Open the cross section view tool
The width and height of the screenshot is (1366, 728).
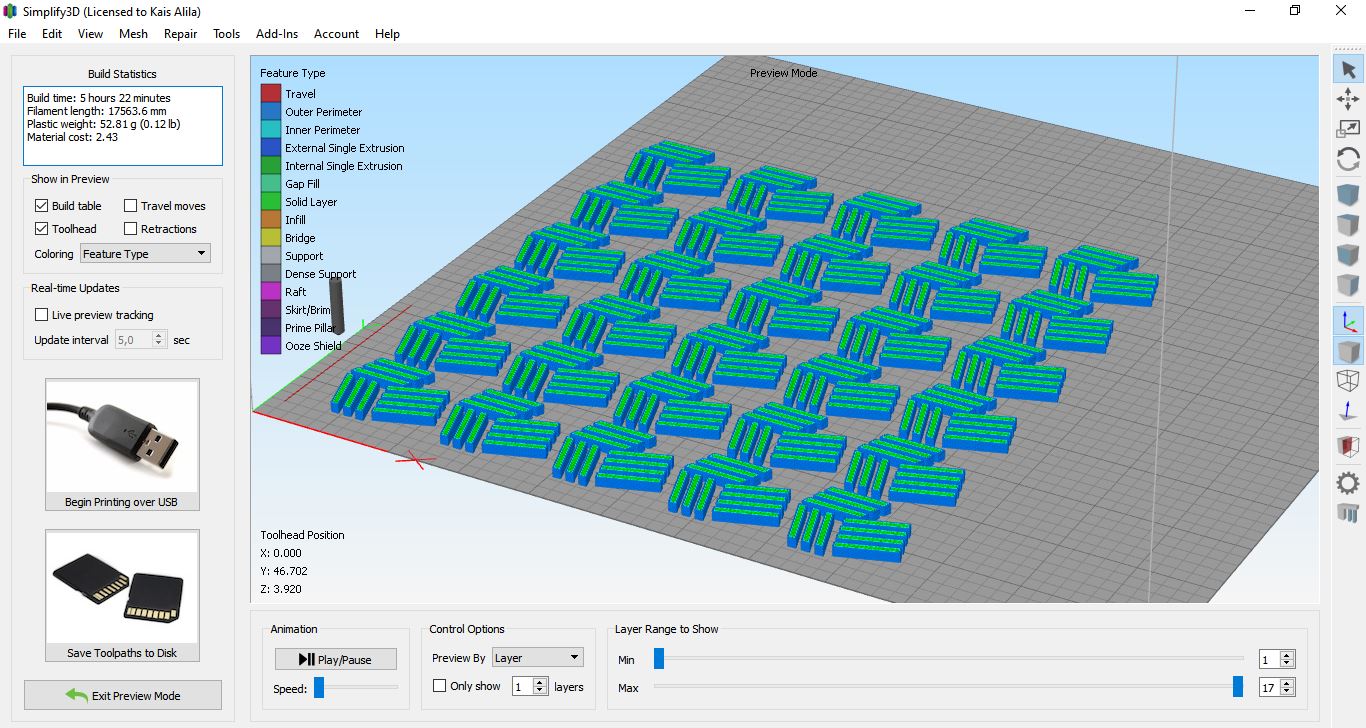pyautogui.click(x=1348, y=447)
